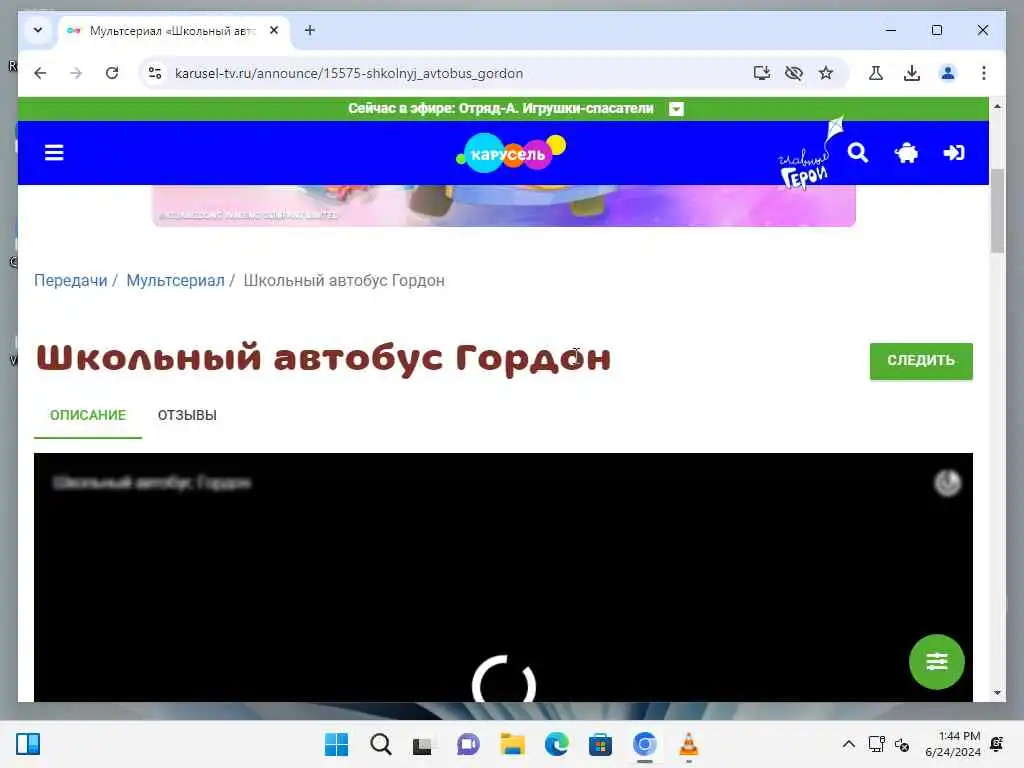Switch to the ОТЗЫВЫ tab
Viewport: 1024px width, 768px height.
[187, 415]
